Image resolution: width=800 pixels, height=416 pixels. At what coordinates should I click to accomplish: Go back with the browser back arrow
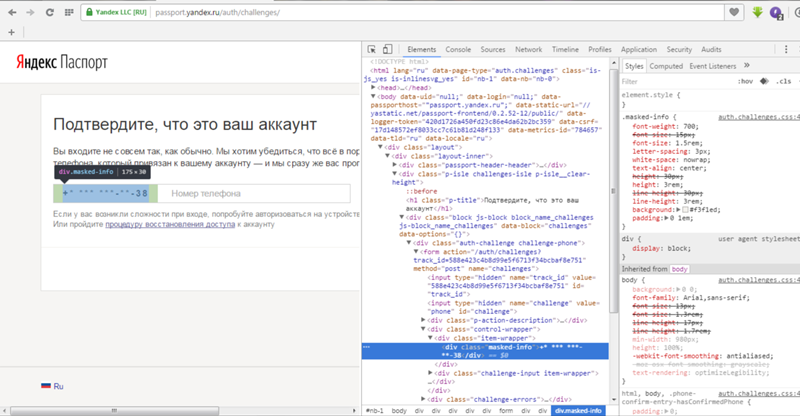(x=12, y=12)
